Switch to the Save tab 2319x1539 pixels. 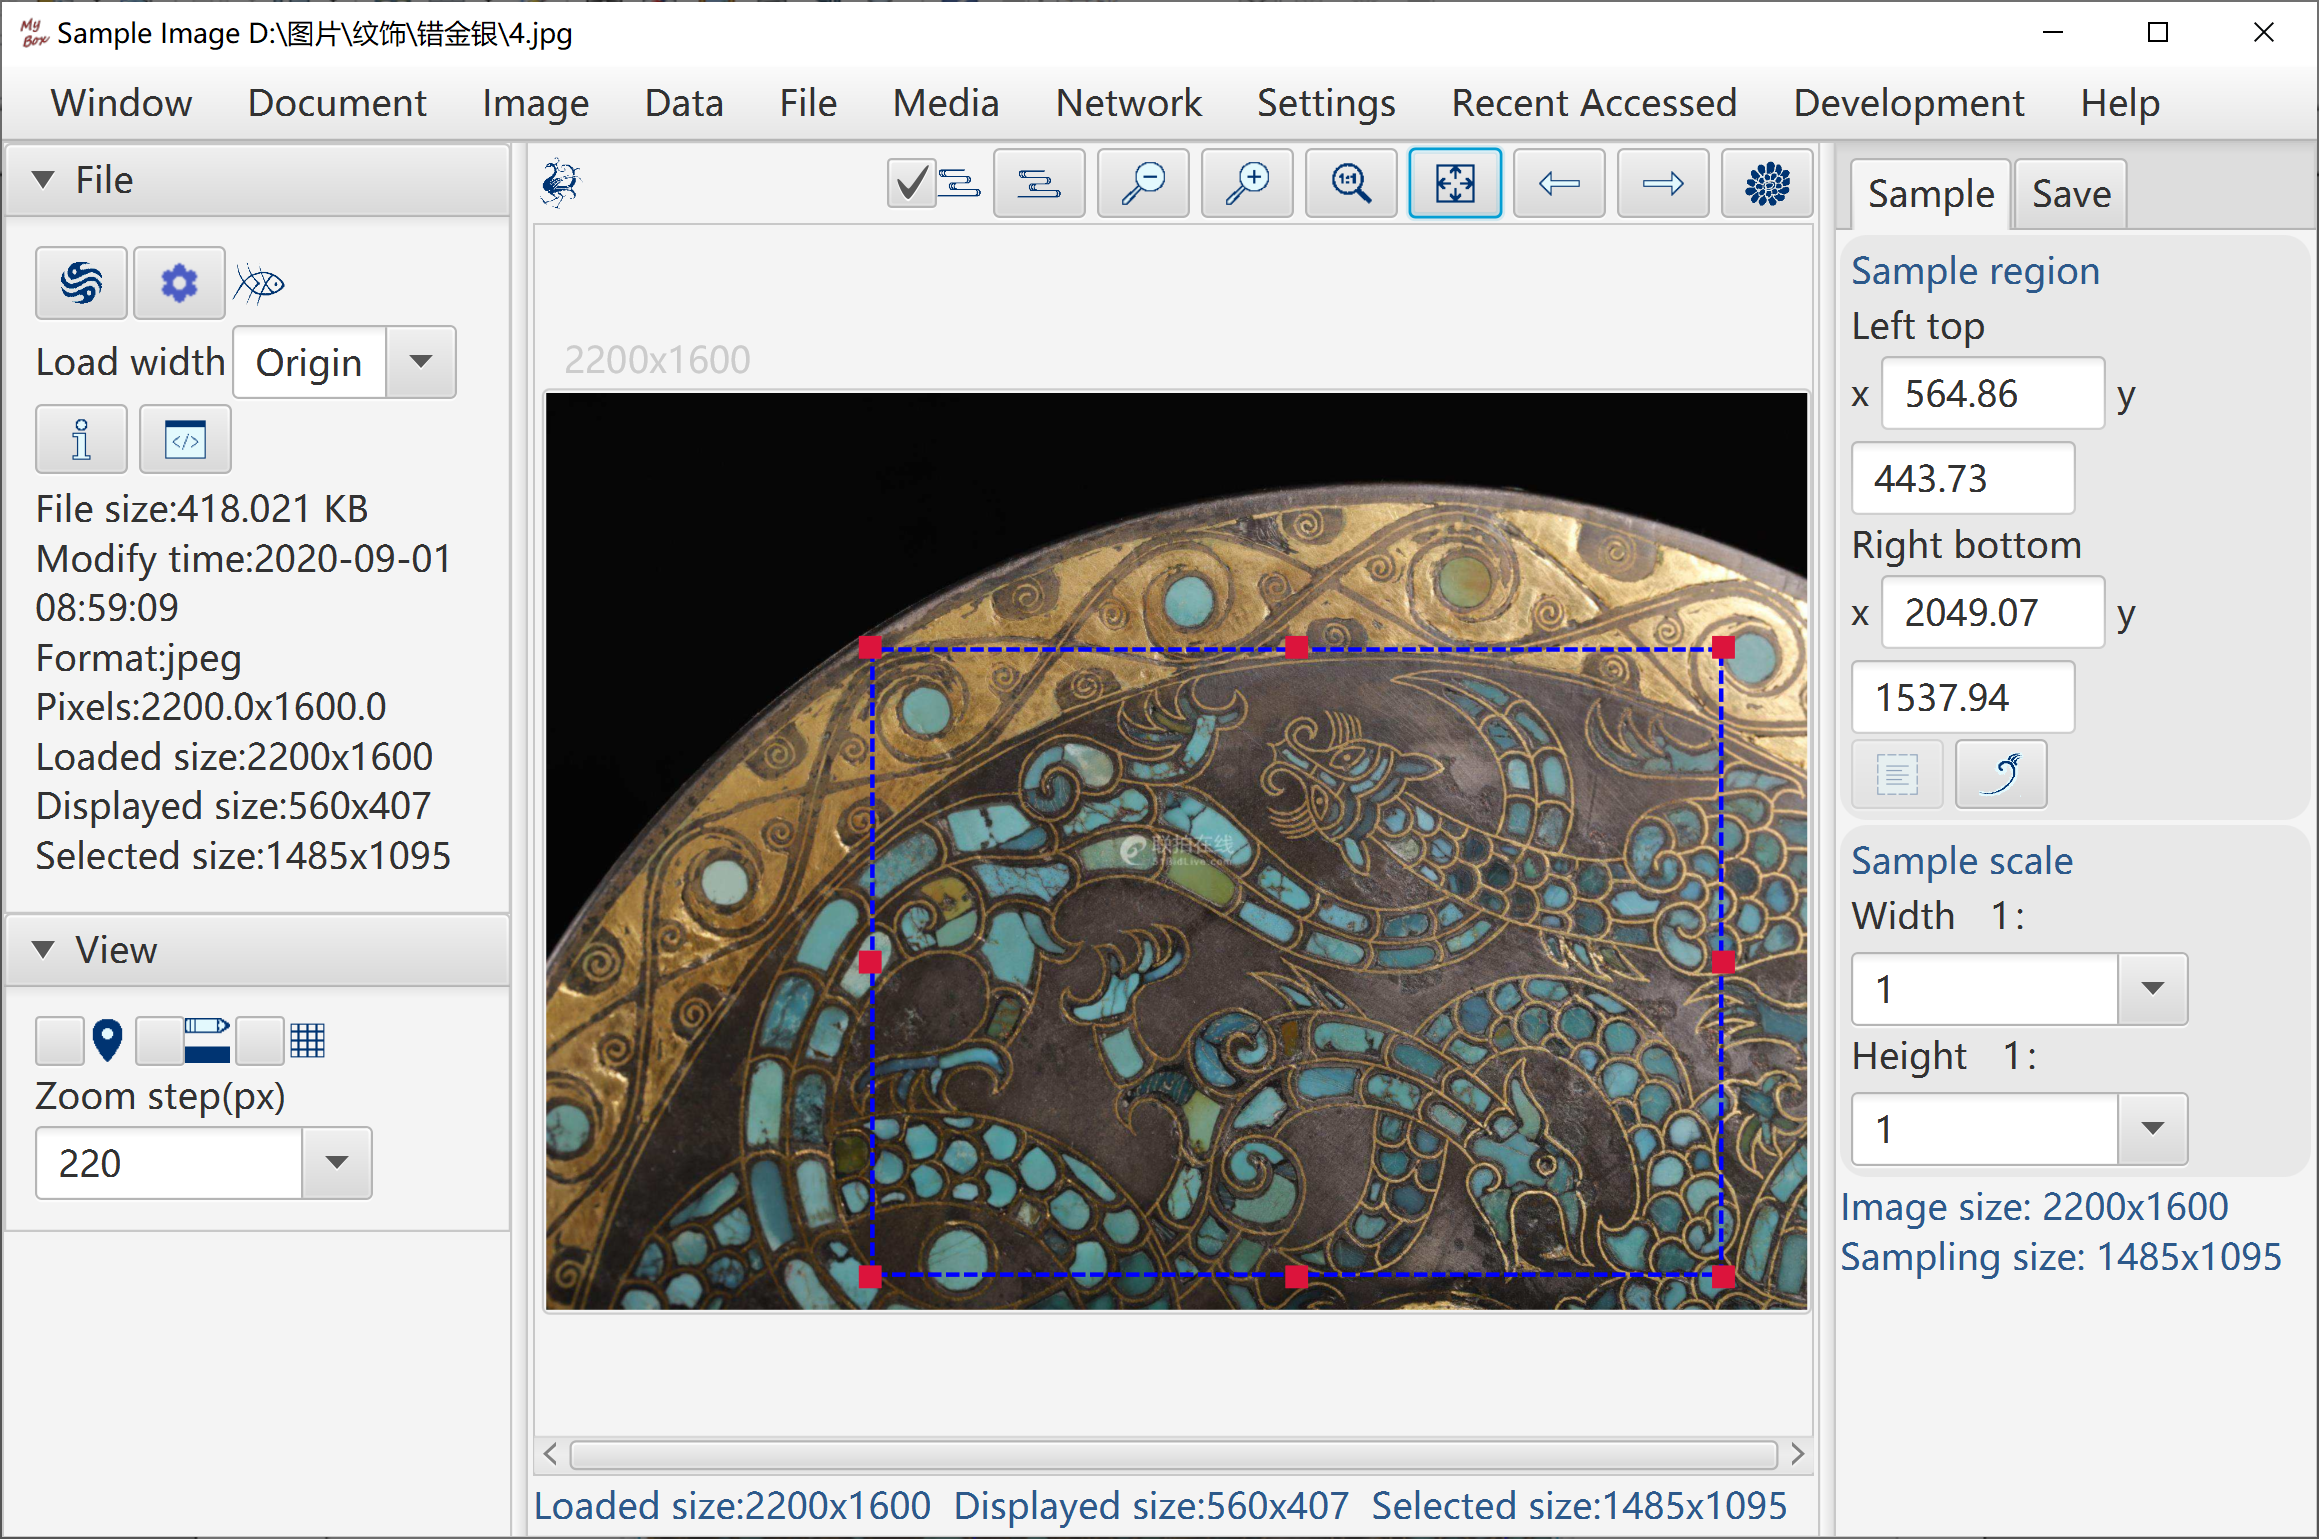pyautogui.click(x=2071, y=194)
